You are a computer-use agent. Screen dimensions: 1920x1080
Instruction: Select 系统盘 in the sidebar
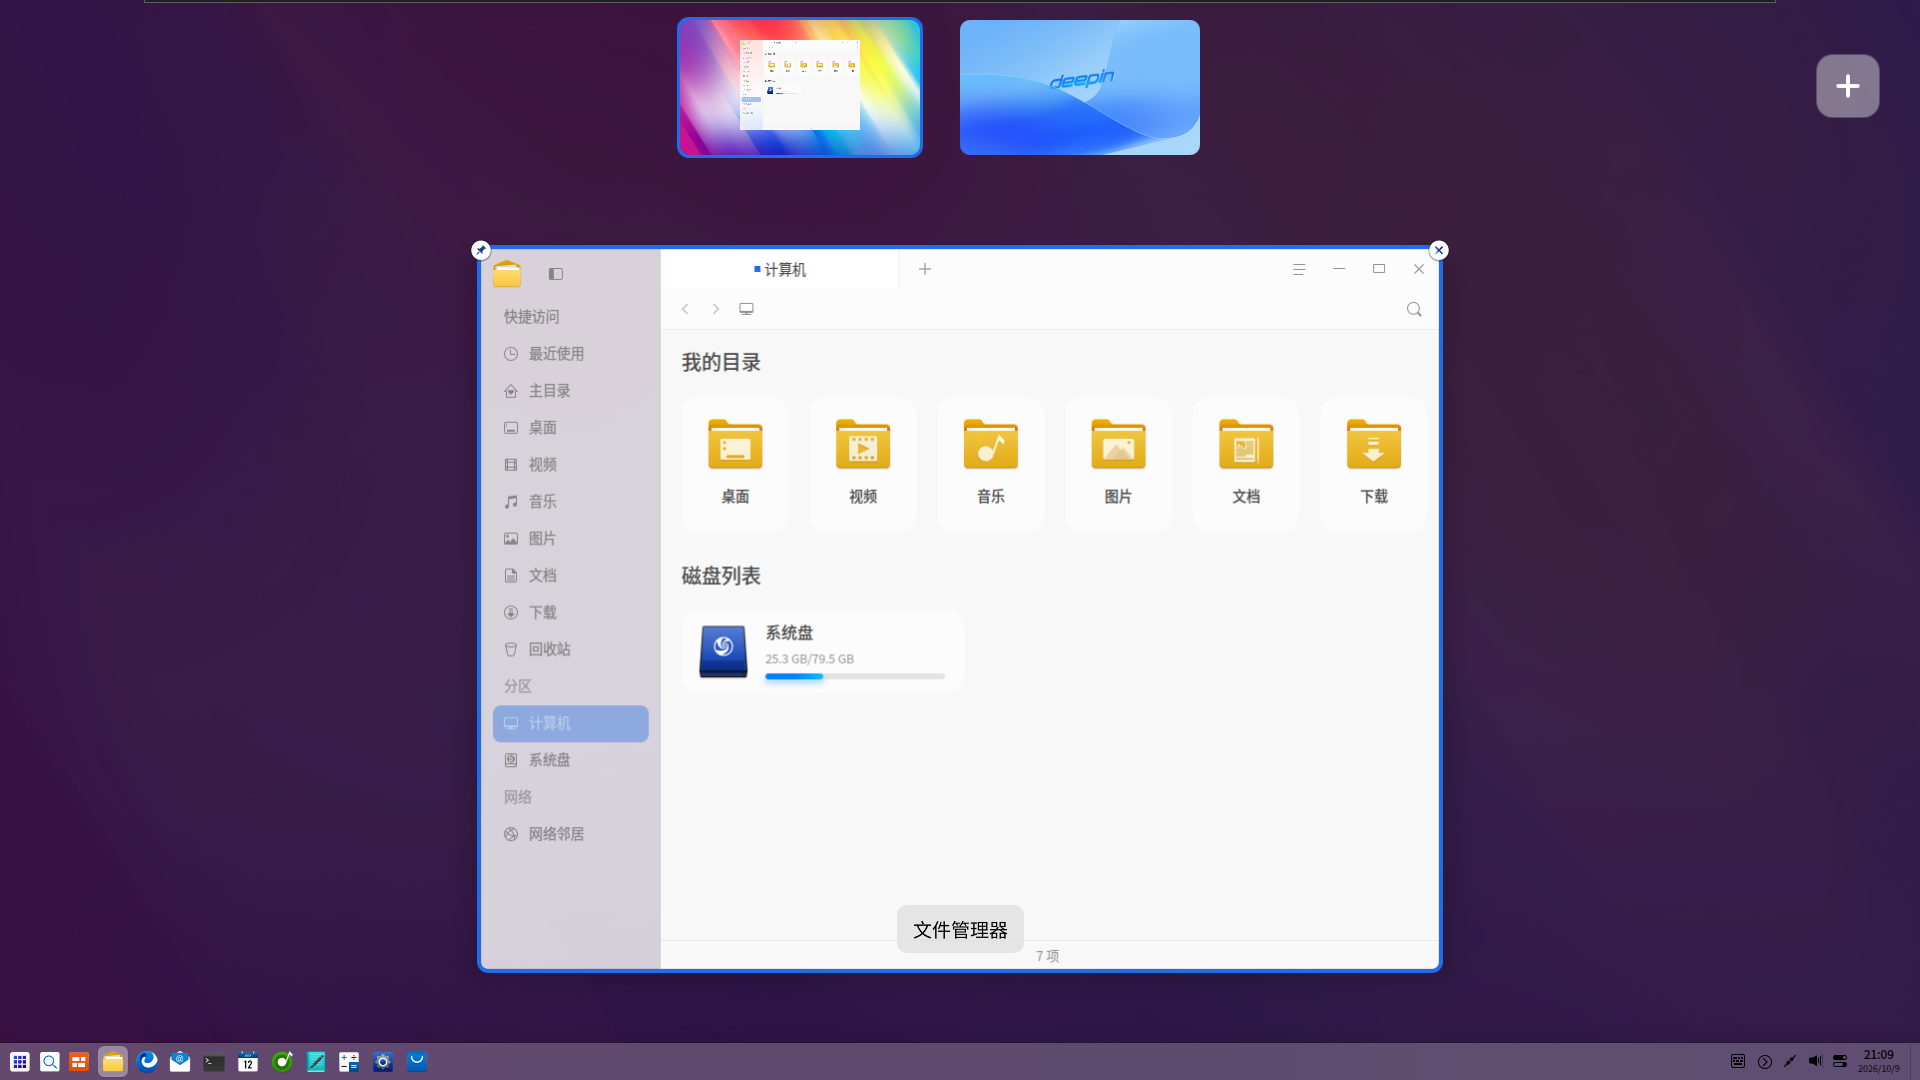pos(570,761)
